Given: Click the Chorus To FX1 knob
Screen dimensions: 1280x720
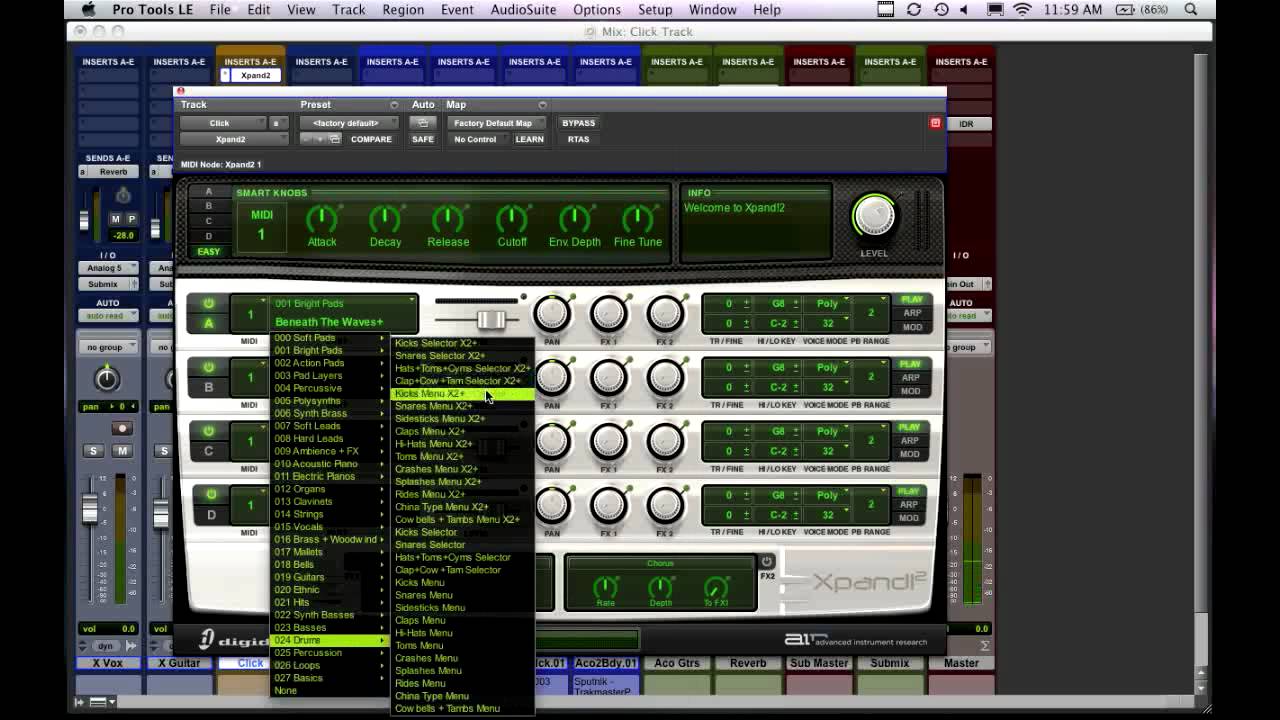Looking at the screenshot, I should click(716, 587).
